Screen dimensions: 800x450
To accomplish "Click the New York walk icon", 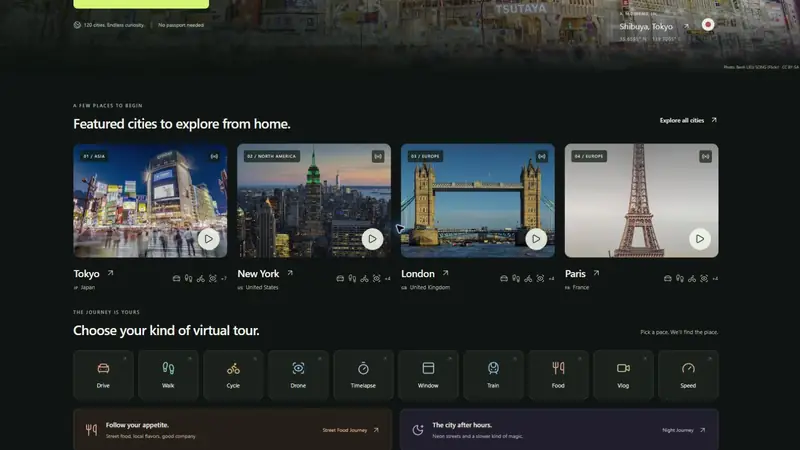I will coord(353,279).
